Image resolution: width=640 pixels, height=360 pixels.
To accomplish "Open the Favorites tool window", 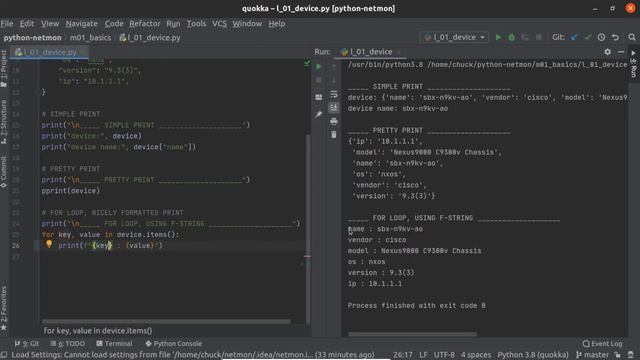I will pyautogui.click(x=4, y=309).
